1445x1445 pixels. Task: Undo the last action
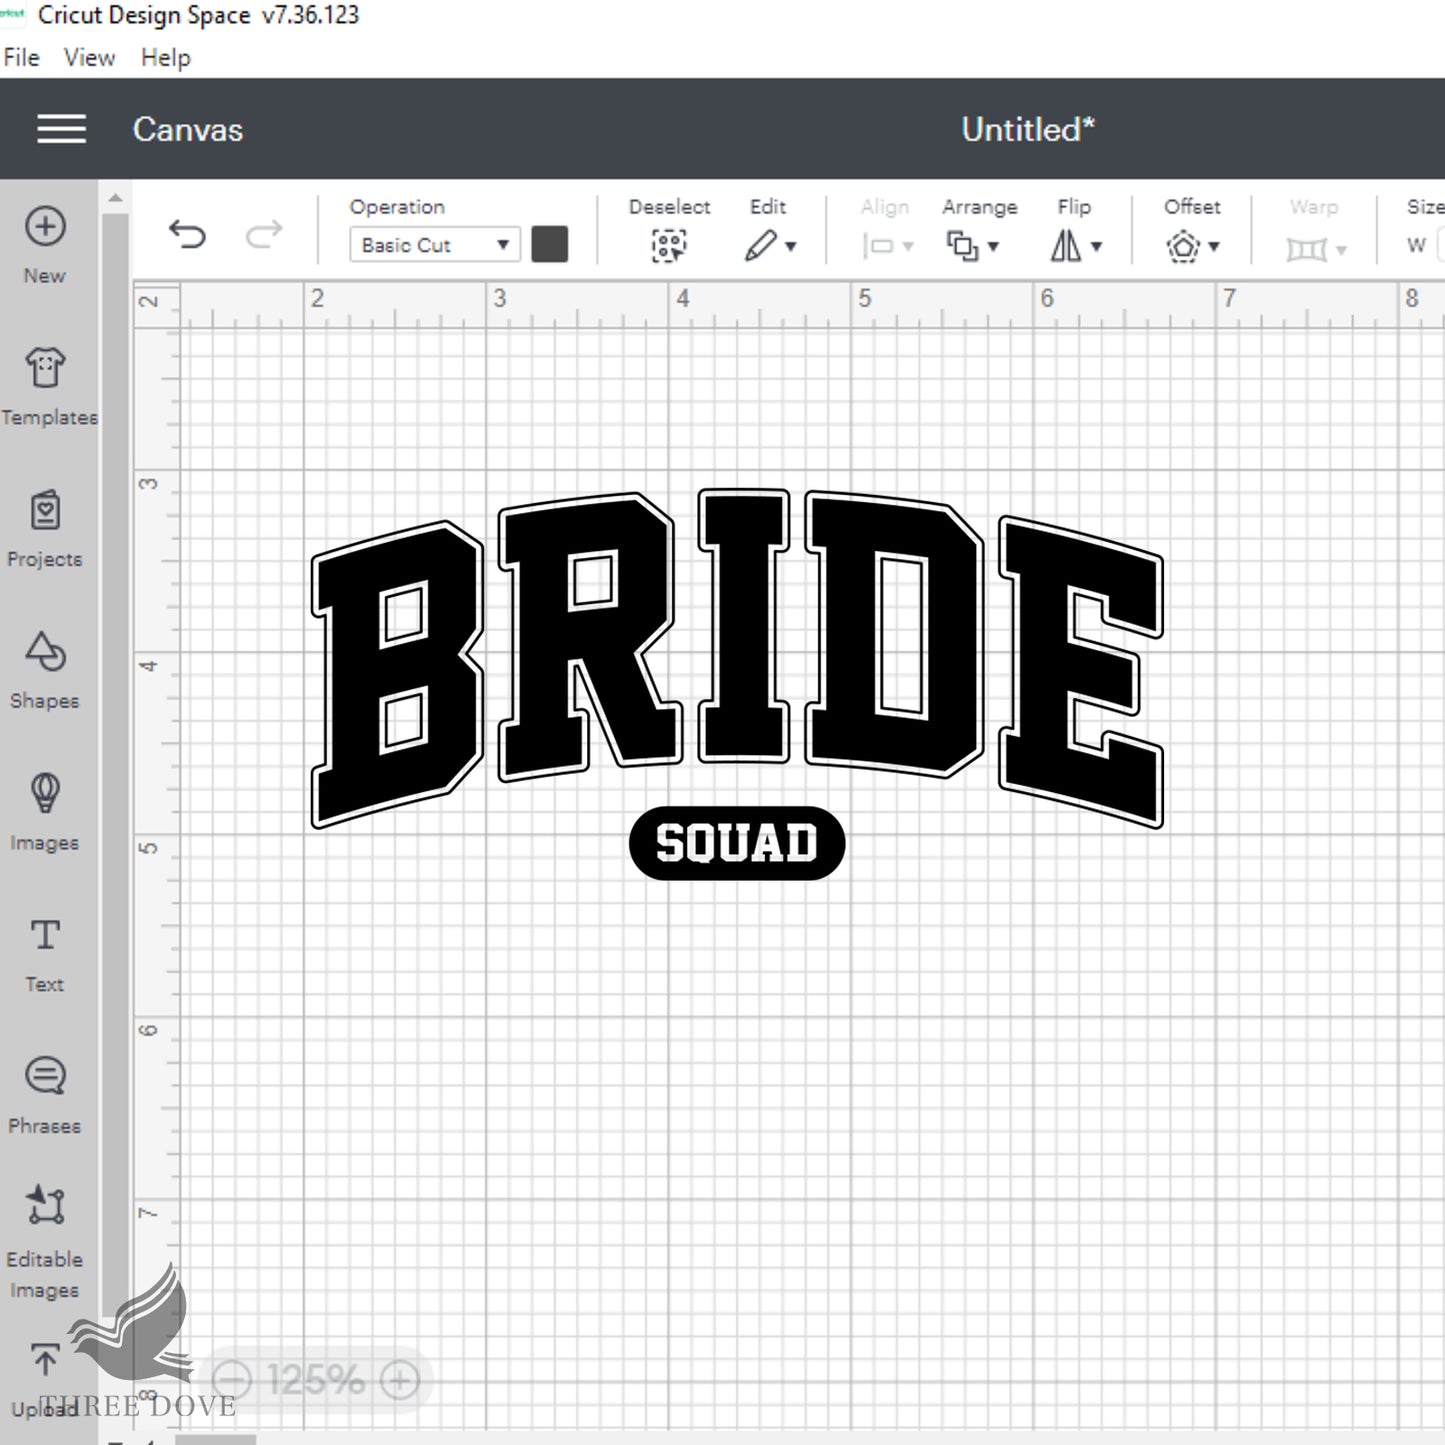tap(187, 234)
